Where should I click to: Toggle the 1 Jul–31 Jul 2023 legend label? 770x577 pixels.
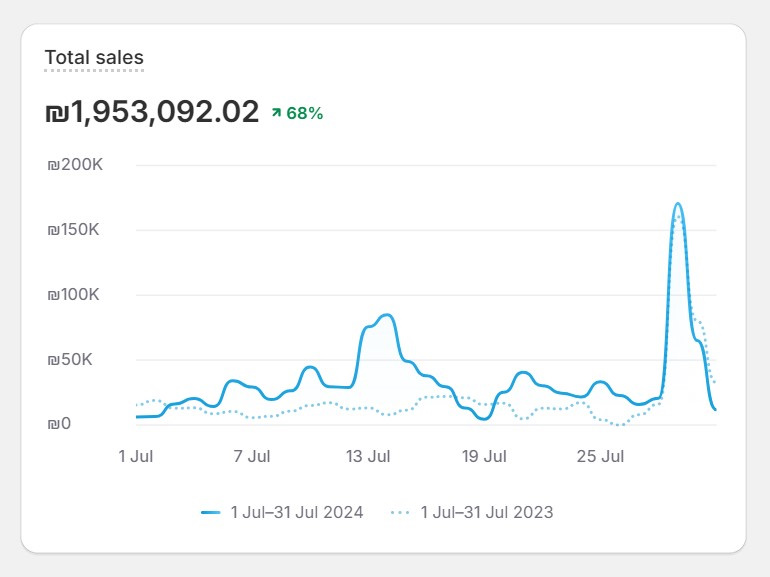486,512
